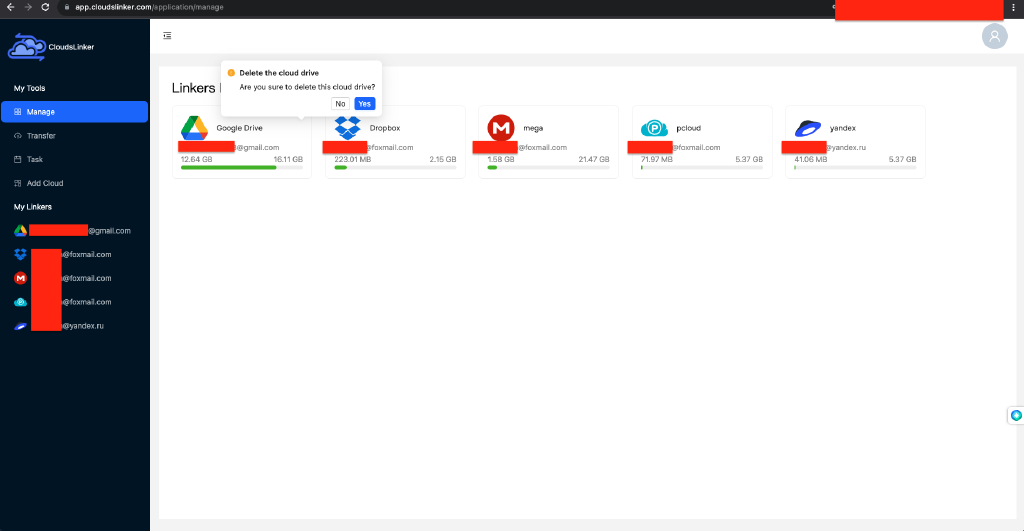
Task: Click the 12.64 GB used value
Action: [197, 159]
